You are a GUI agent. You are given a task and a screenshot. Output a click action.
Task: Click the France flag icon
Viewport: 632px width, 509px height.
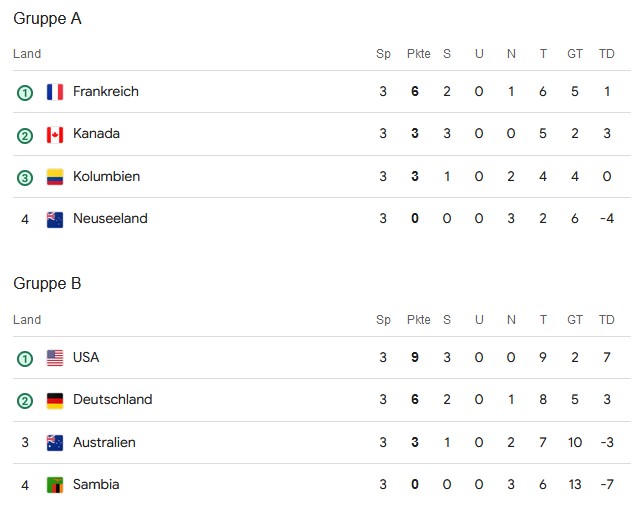pos(55,92)
